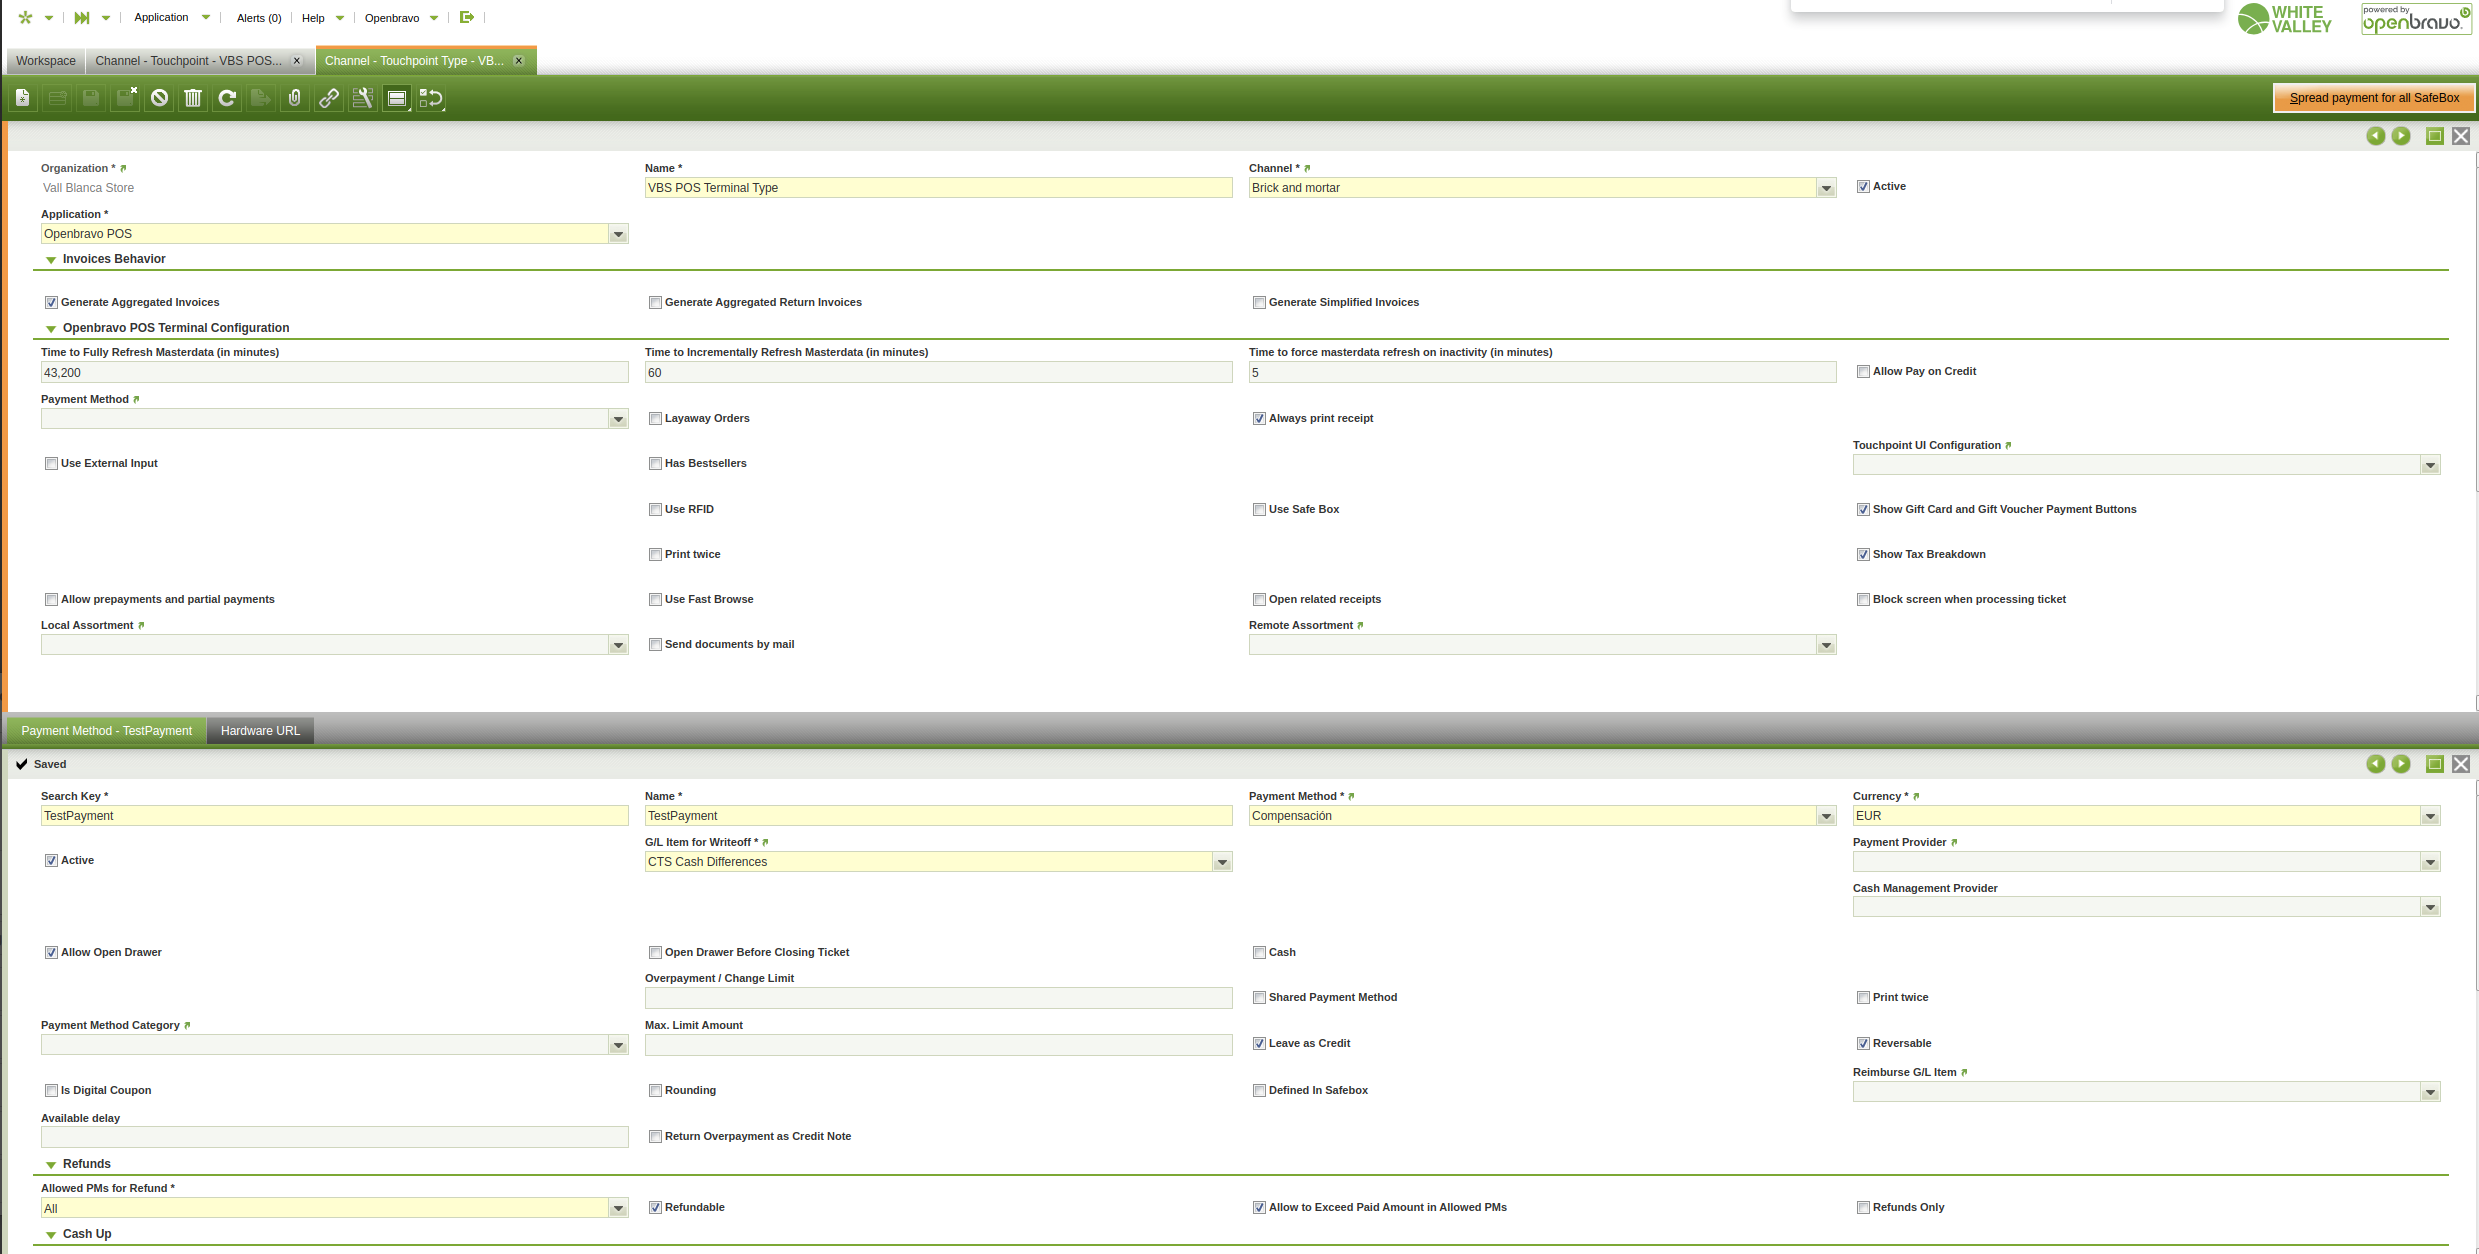This screenshot has width=2479, height=1254.
Task: Open the Application menu in the top bar
Action: (x=162, y=18)
